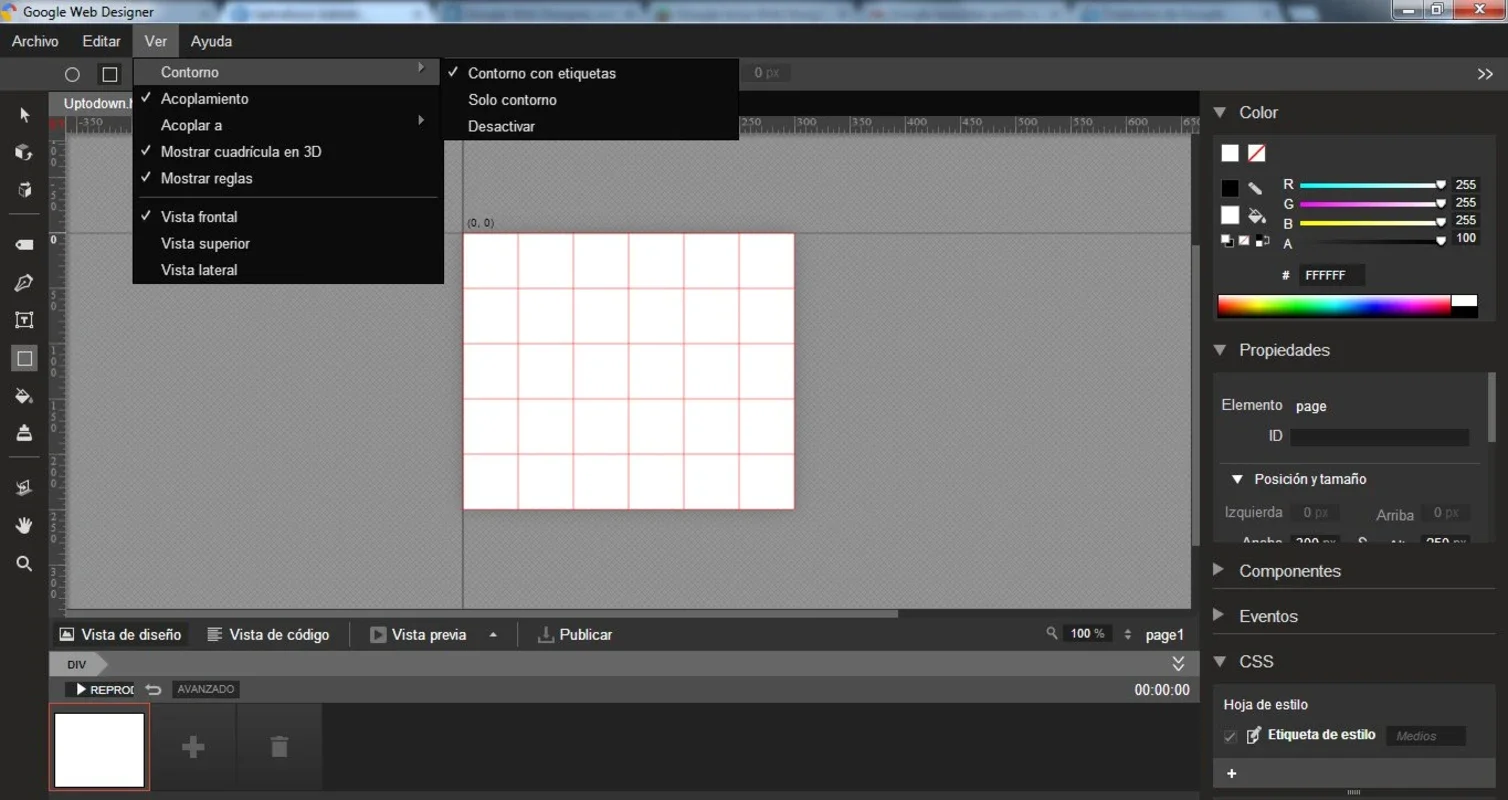Click the fill bucket icon in Color panel

tap(1257, 215)
